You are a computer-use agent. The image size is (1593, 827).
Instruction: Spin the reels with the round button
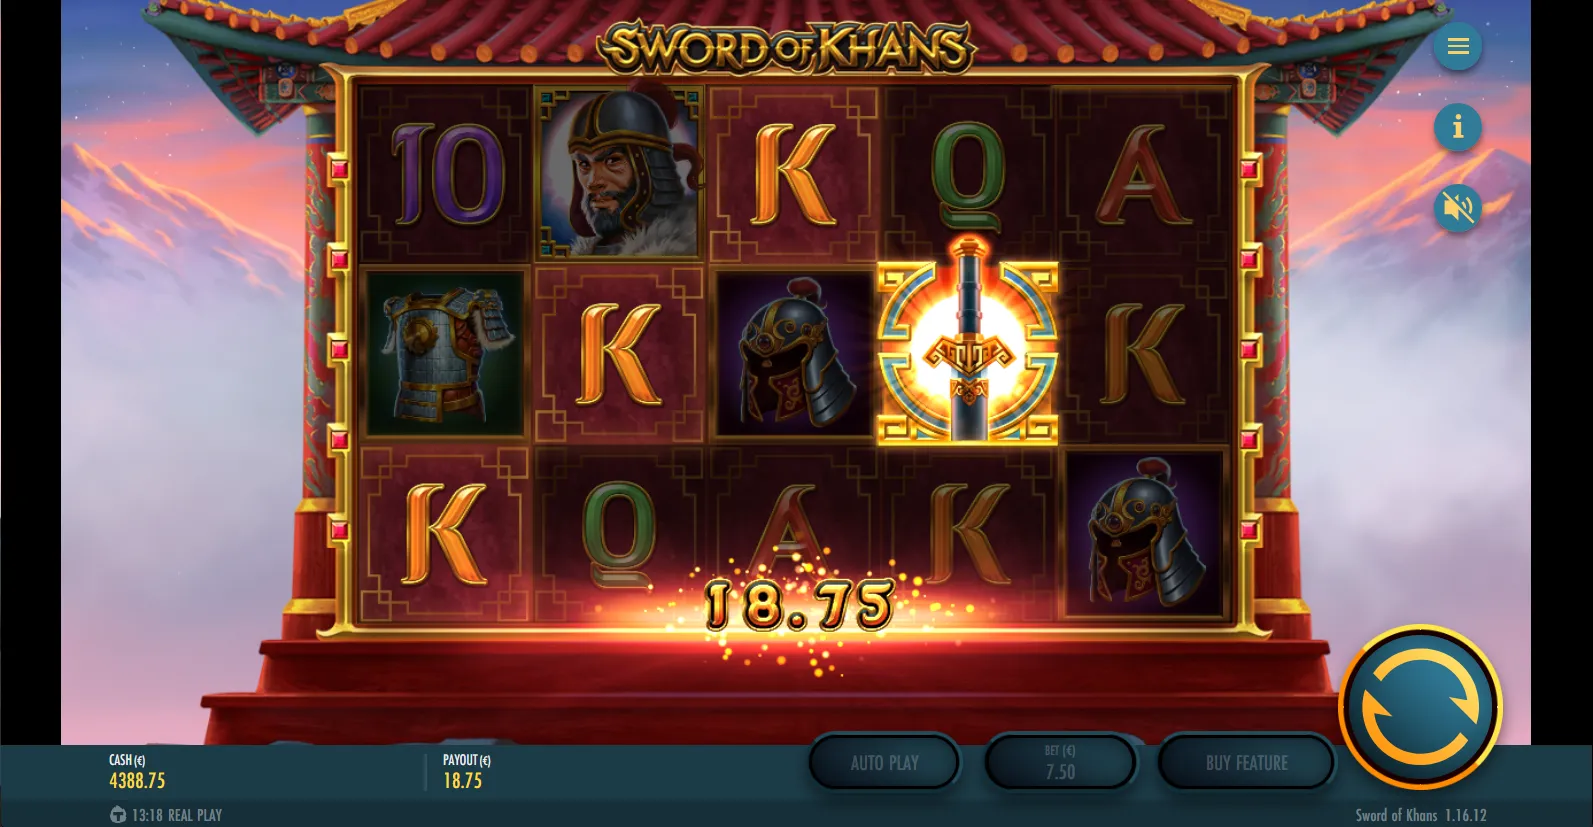(x=1420, y=707)
